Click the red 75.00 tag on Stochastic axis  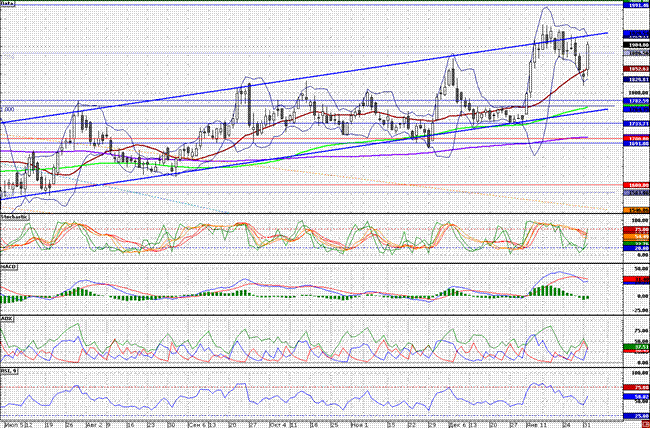click(636, 229)
